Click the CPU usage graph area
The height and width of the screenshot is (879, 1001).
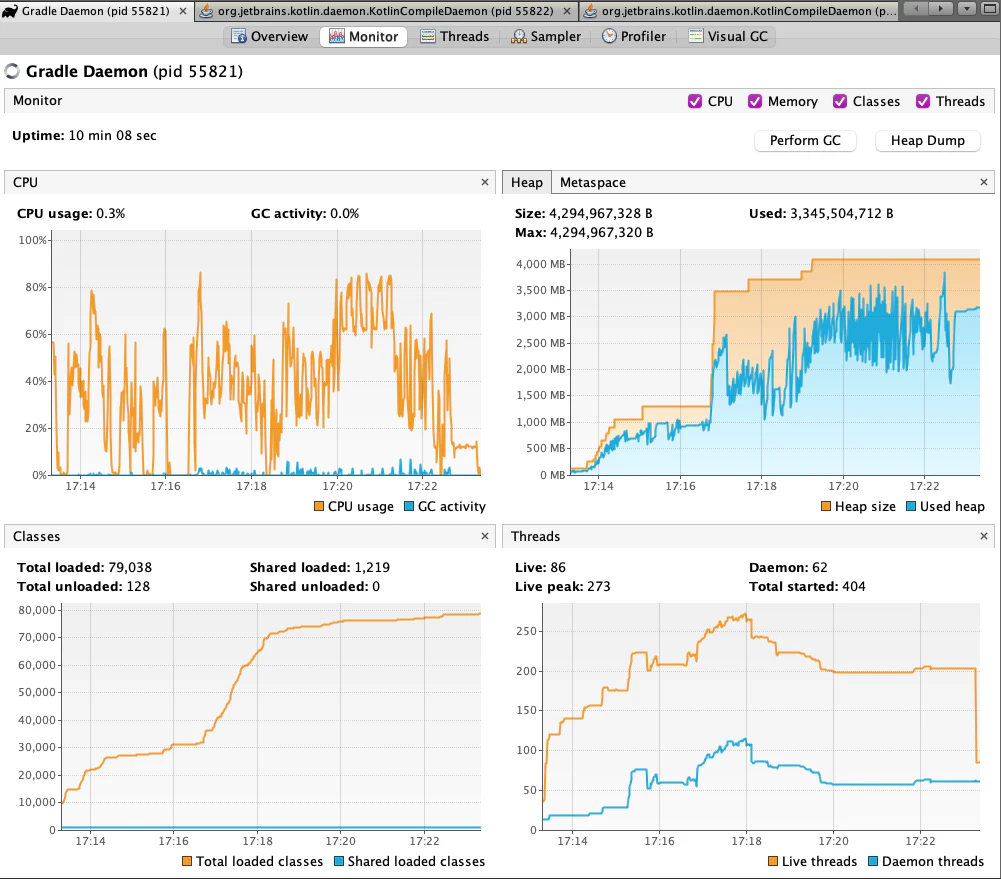266,352
